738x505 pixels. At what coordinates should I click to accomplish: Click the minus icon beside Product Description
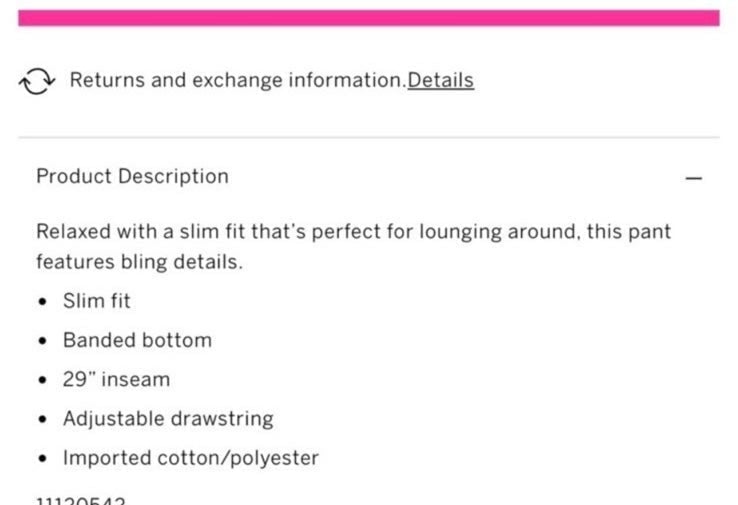pyautogui.click(x=693, y=178)
